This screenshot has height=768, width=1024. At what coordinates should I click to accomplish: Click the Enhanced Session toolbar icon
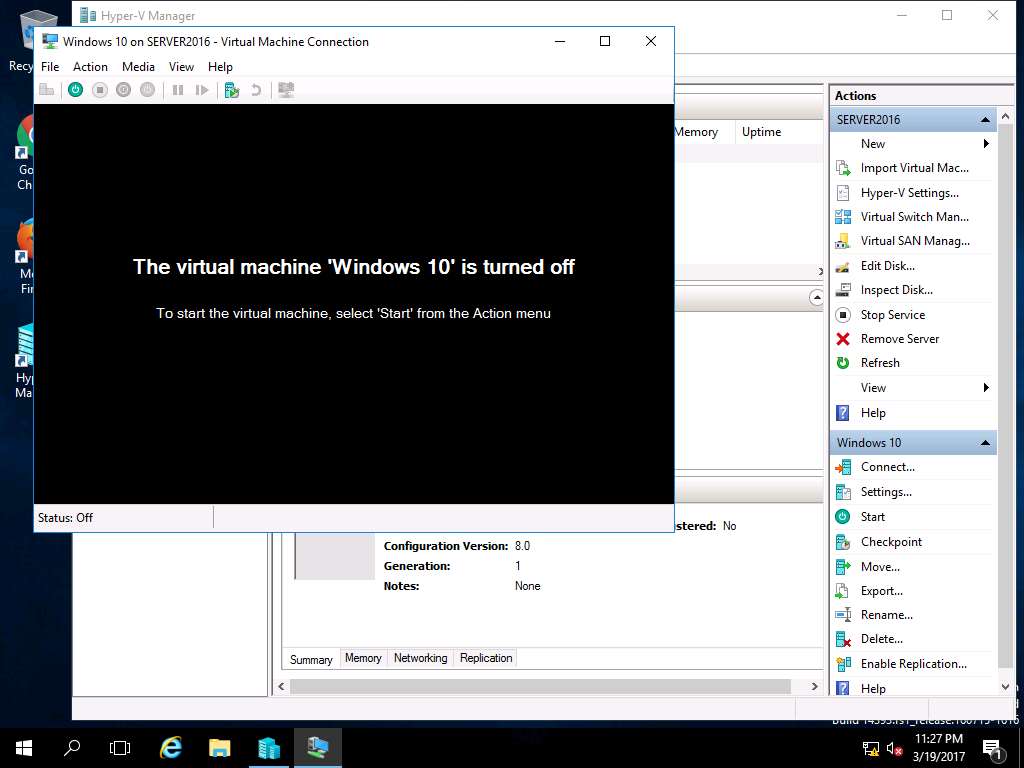(286, 90)
